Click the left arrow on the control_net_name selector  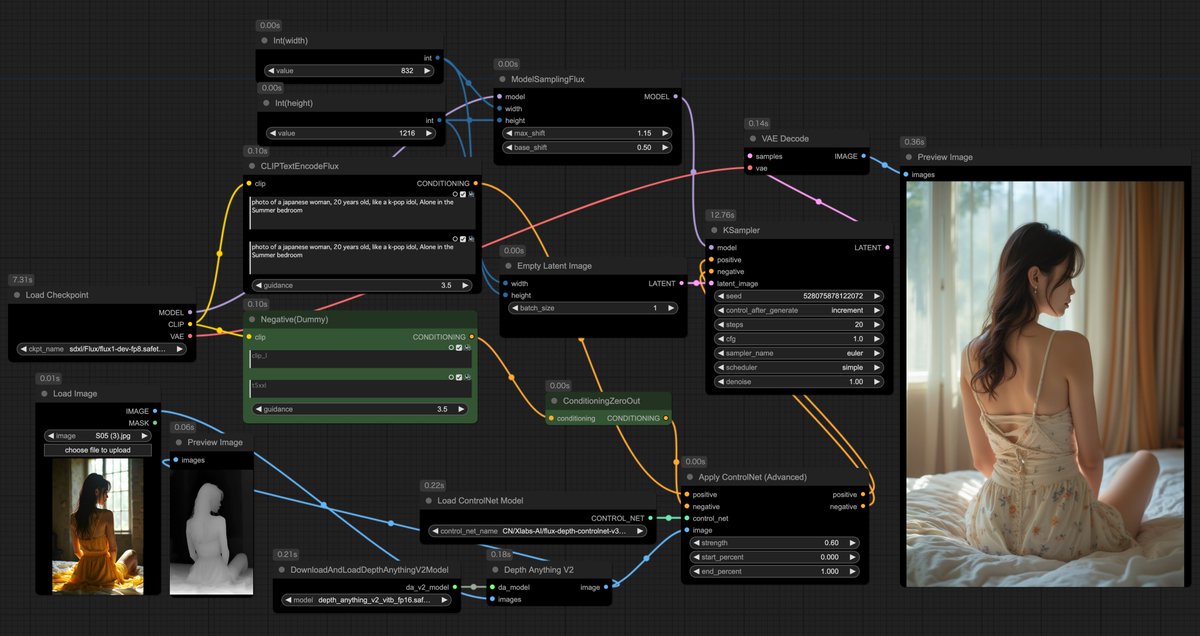(435, 531)
